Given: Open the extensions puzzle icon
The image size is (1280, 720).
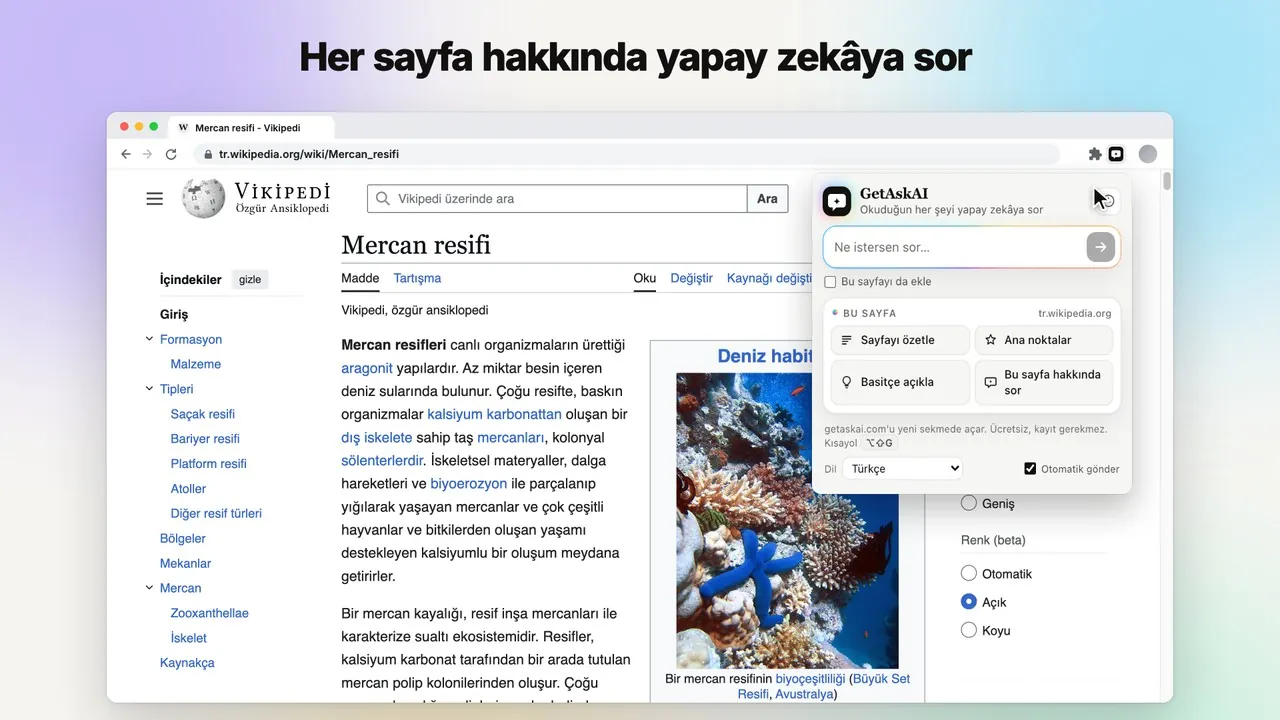Looking at the screenshot, I should point(1095,154).
